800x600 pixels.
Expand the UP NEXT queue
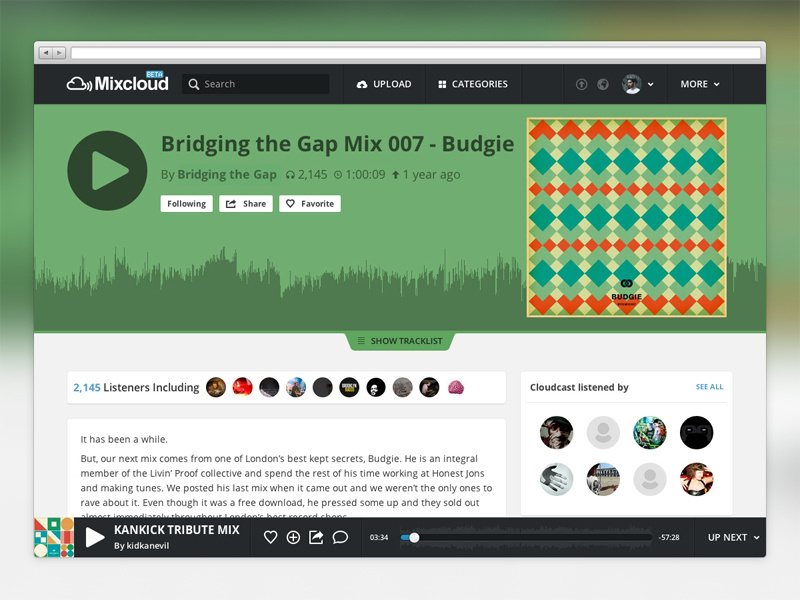click(734, 537)
